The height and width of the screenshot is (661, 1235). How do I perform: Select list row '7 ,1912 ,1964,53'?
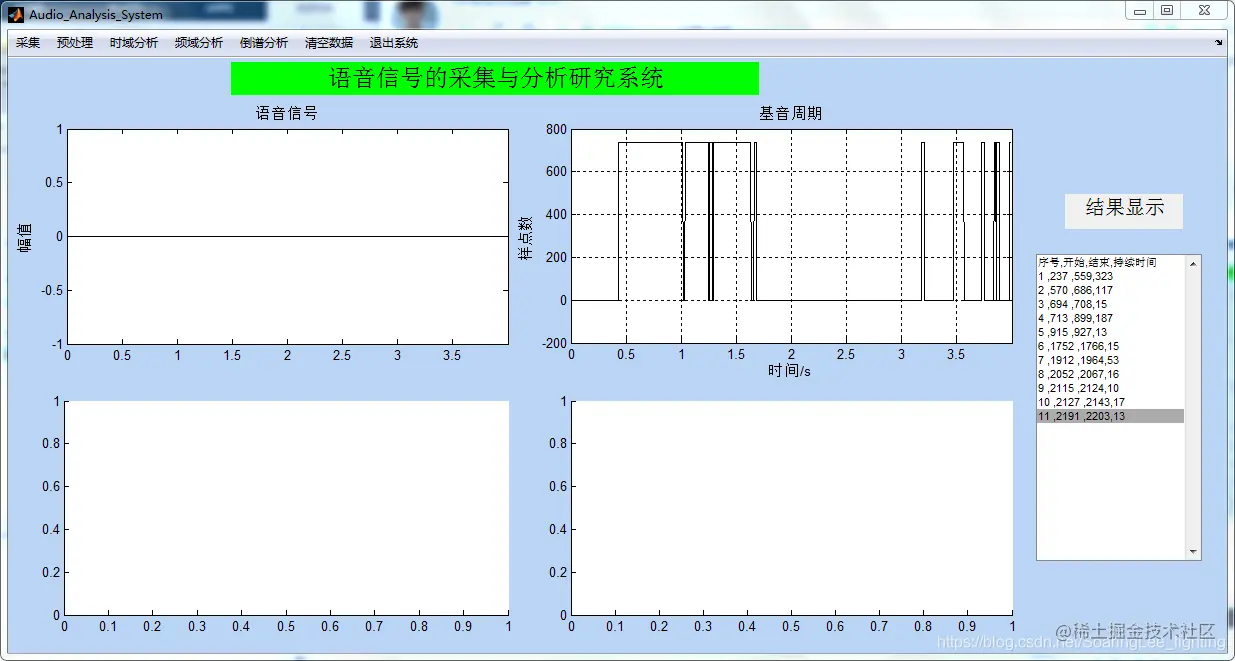click(x=1110, y=360)
